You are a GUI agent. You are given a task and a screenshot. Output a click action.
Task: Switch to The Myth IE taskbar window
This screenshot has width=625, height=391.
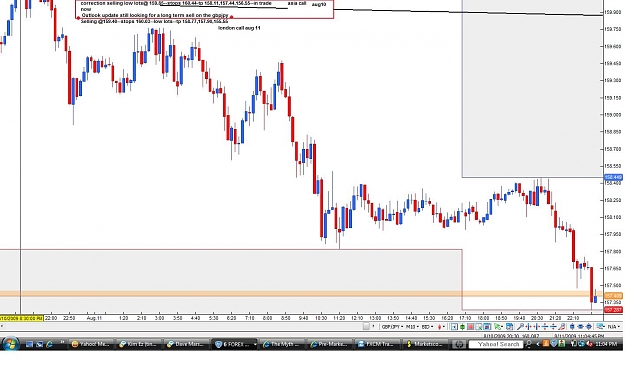coord(283,344)
